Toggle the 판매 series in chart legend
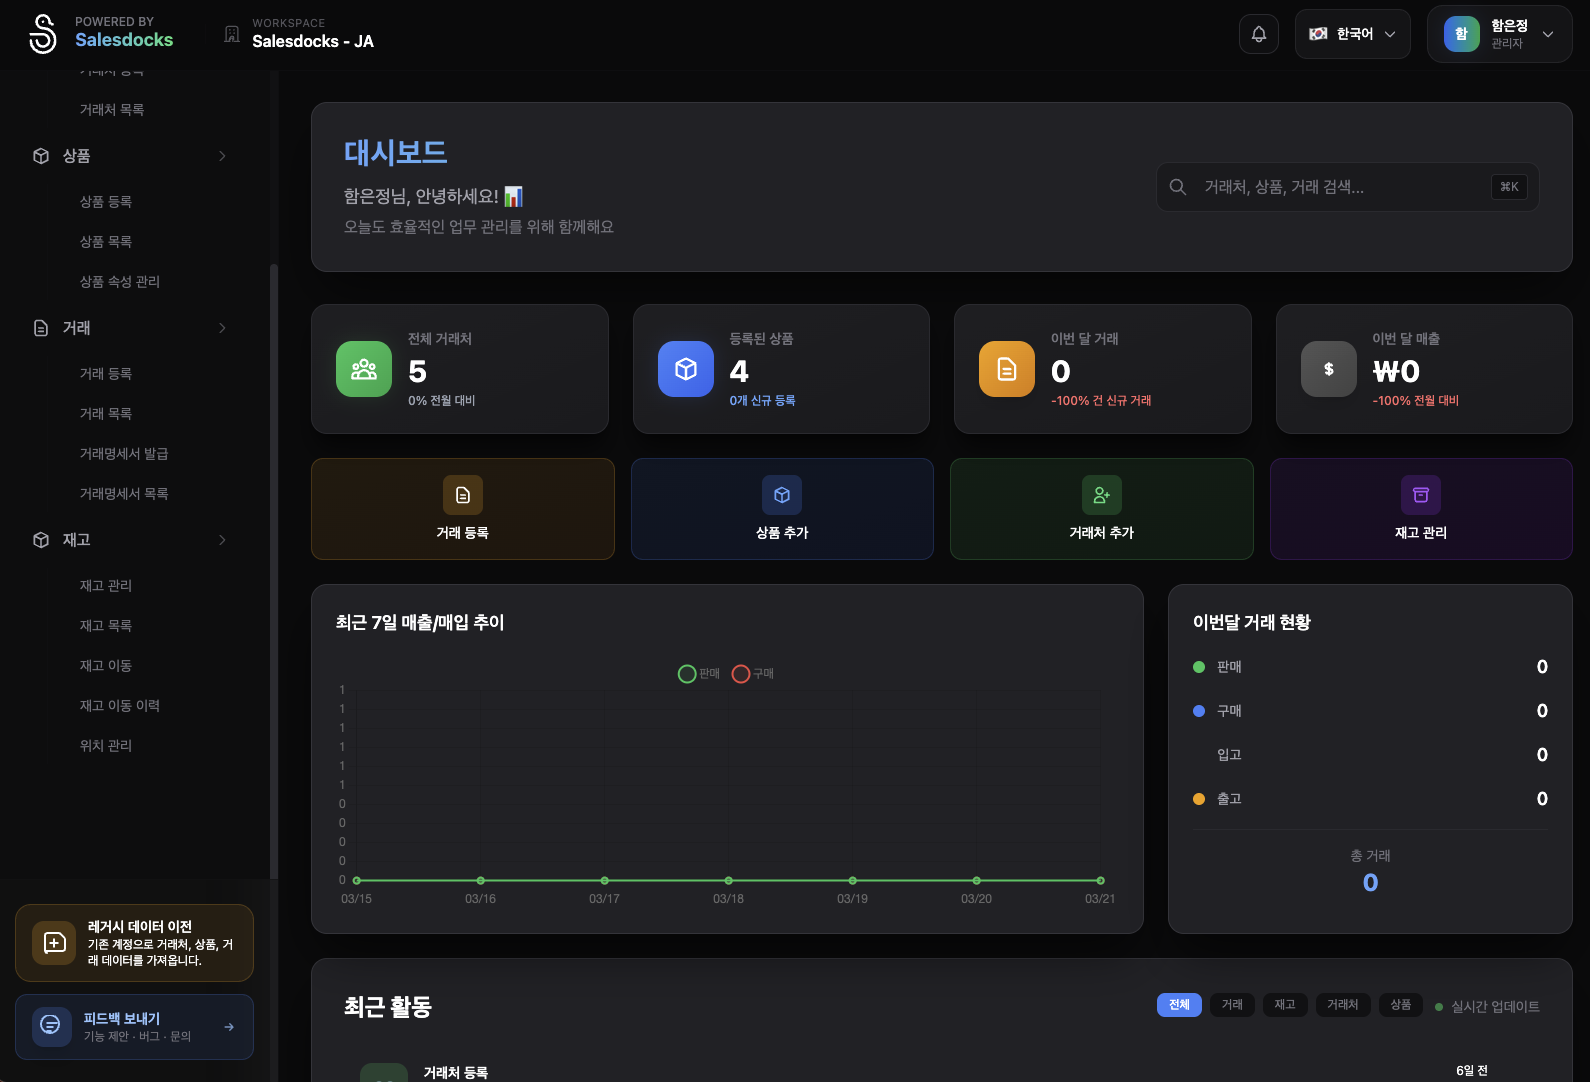This screenshot has width=1590, height=1082. click(699, 674)
